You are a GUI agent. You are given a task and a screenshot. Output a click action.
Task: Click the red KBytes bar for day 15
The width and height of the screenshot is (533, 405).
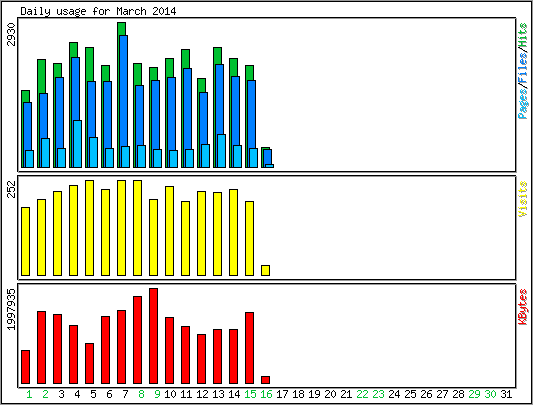coord(250,348)
